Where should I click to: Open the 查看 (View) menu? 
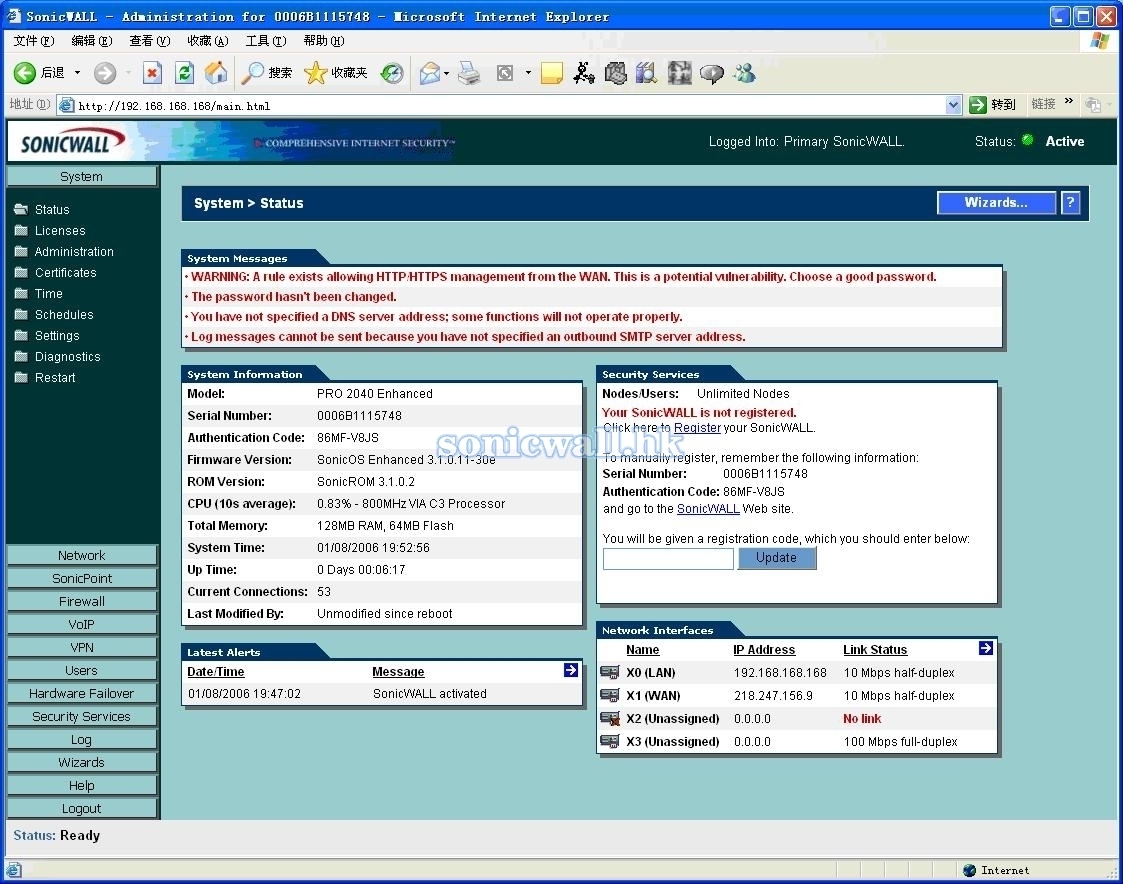click(150, 41)
